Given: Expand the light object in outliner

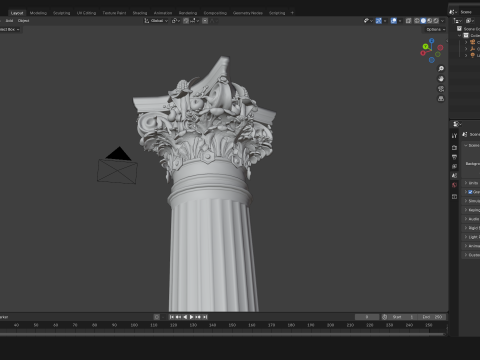Looking at the screenshot, I should click(466, 55).
